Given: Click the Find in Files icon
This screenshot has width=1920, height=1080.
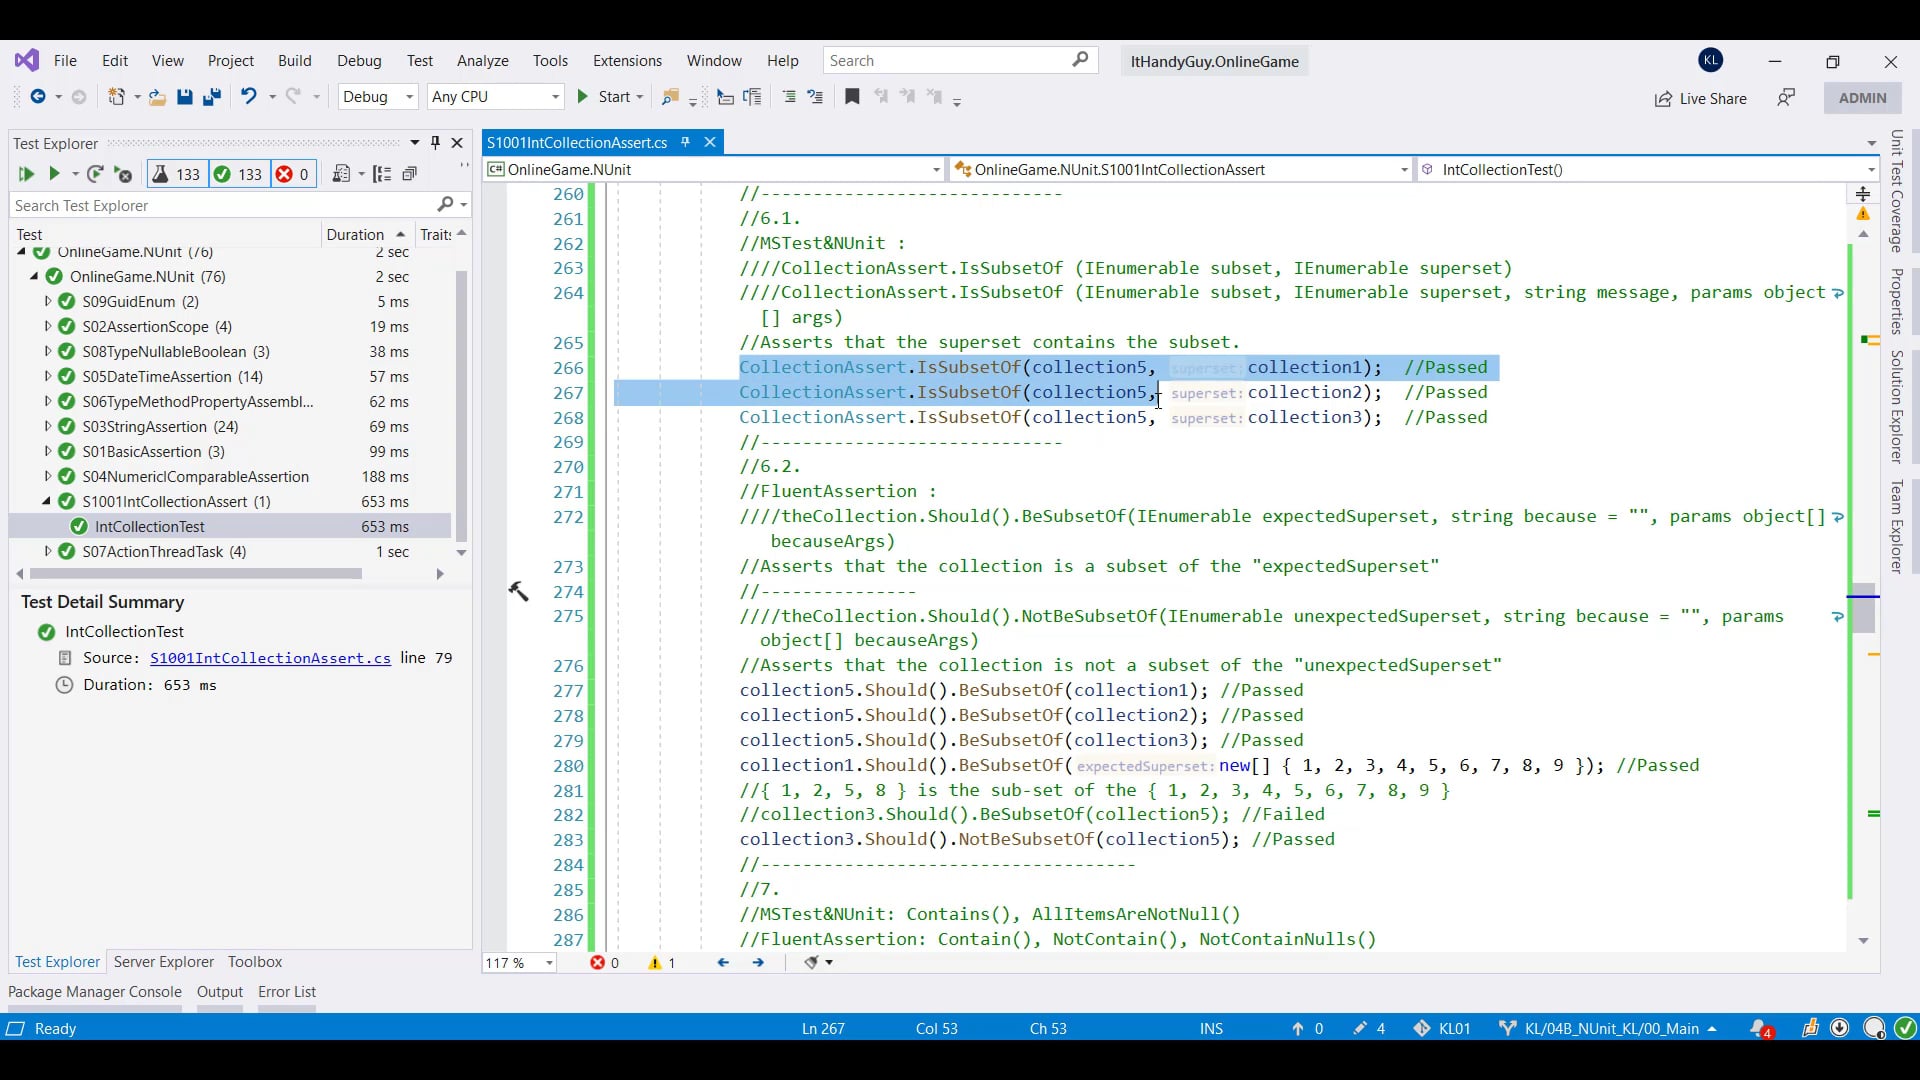Looking at the screenshot, I should click(670, 97).
